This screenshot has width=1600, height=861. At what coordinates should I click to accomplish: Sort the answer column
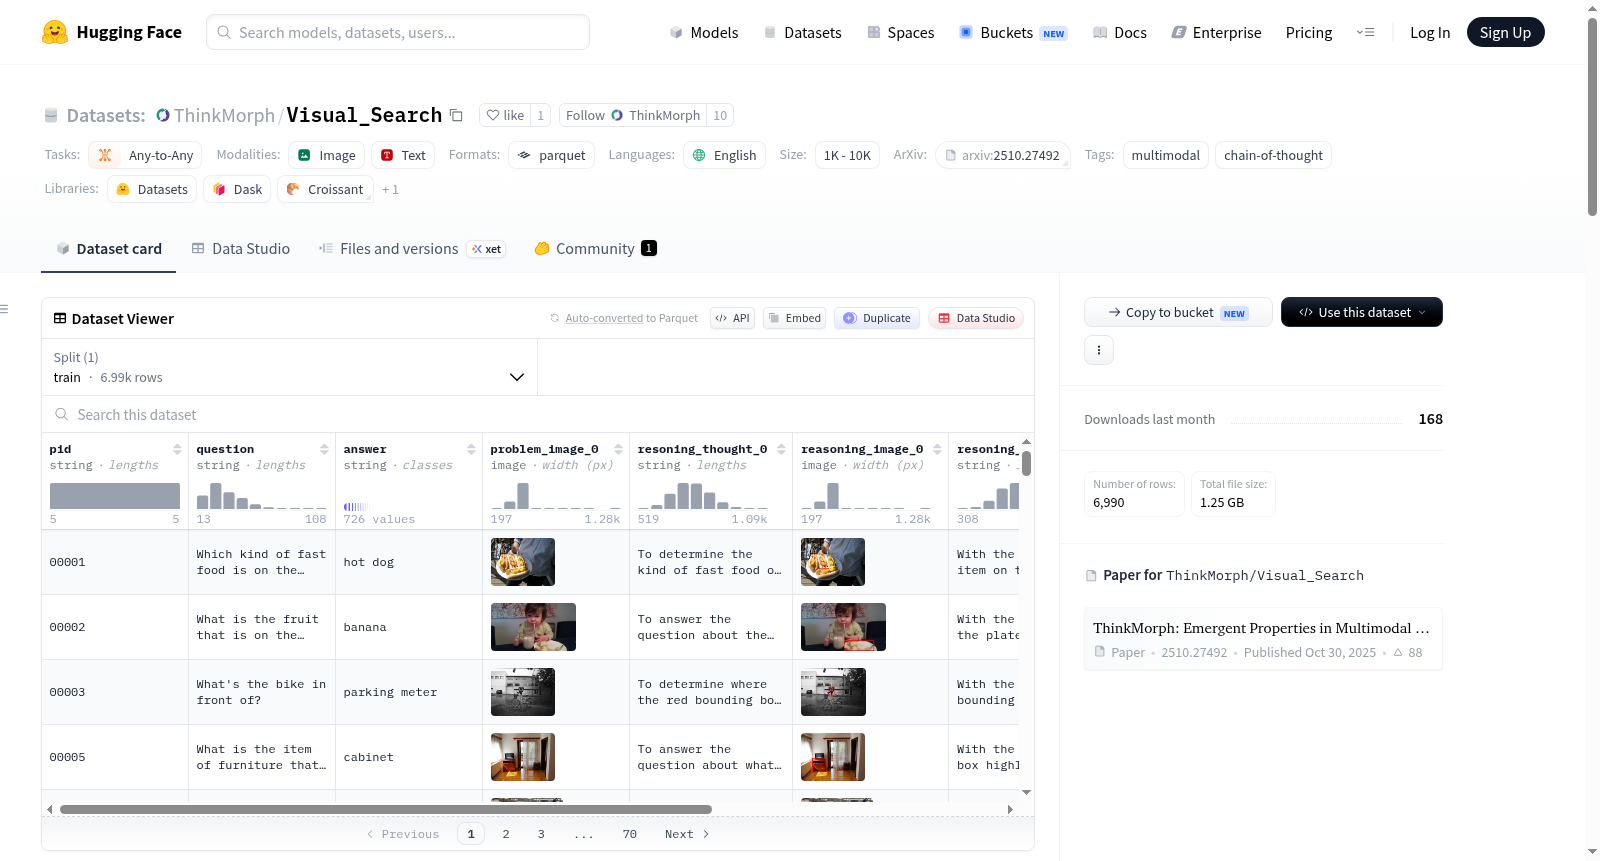point(471,449)
